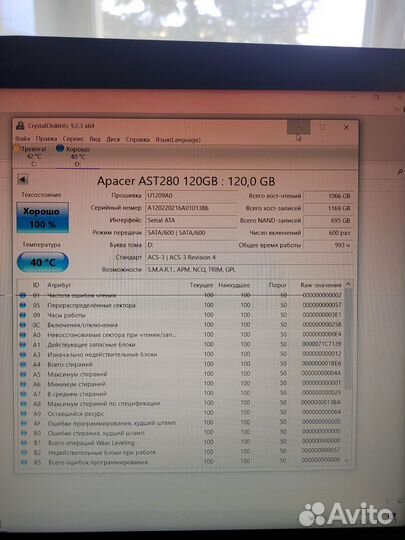Select row A4 Всего стираний
The width and height of the screenshot is (405, 540).
click(180, 364)
